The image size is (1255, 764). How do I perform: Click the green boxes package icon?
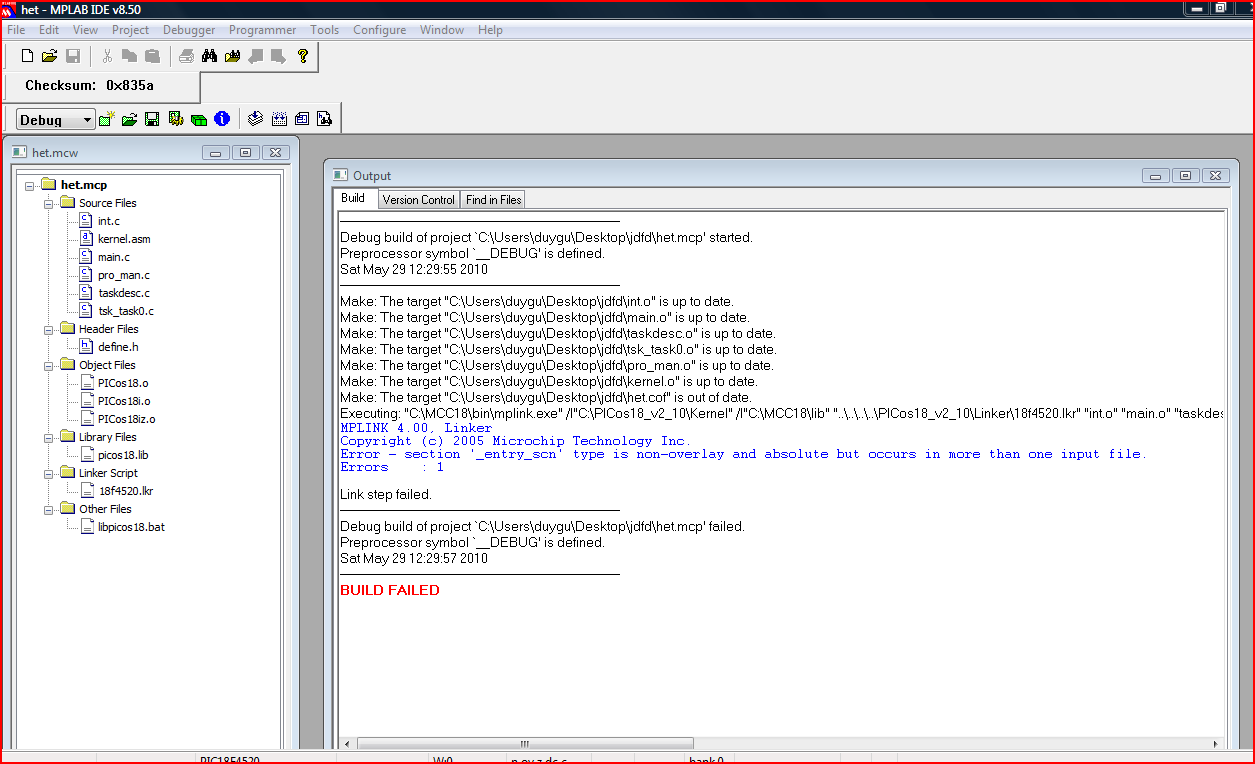click(199, 119)
